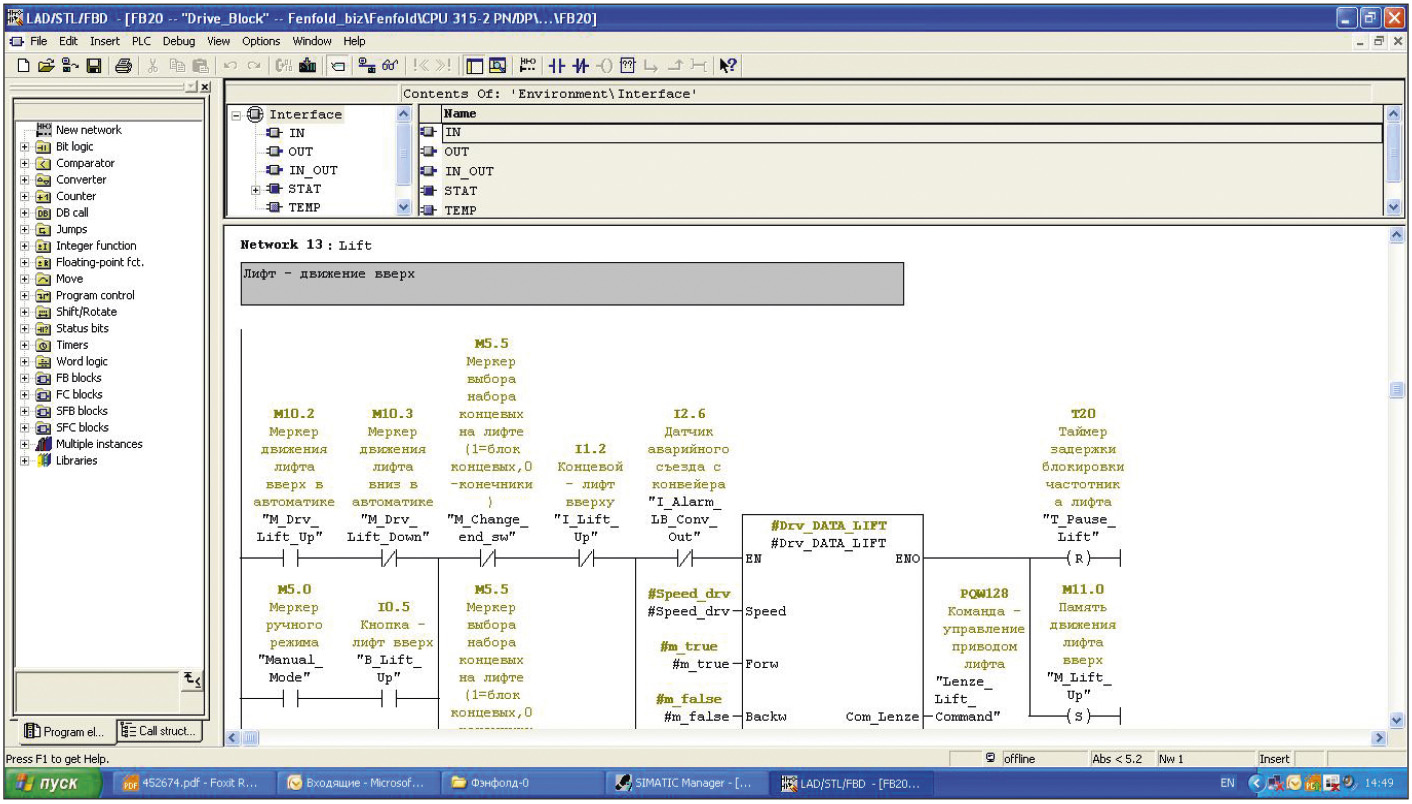
Task: Switch to the Call structure tab
Action: (x=159, y=731)
